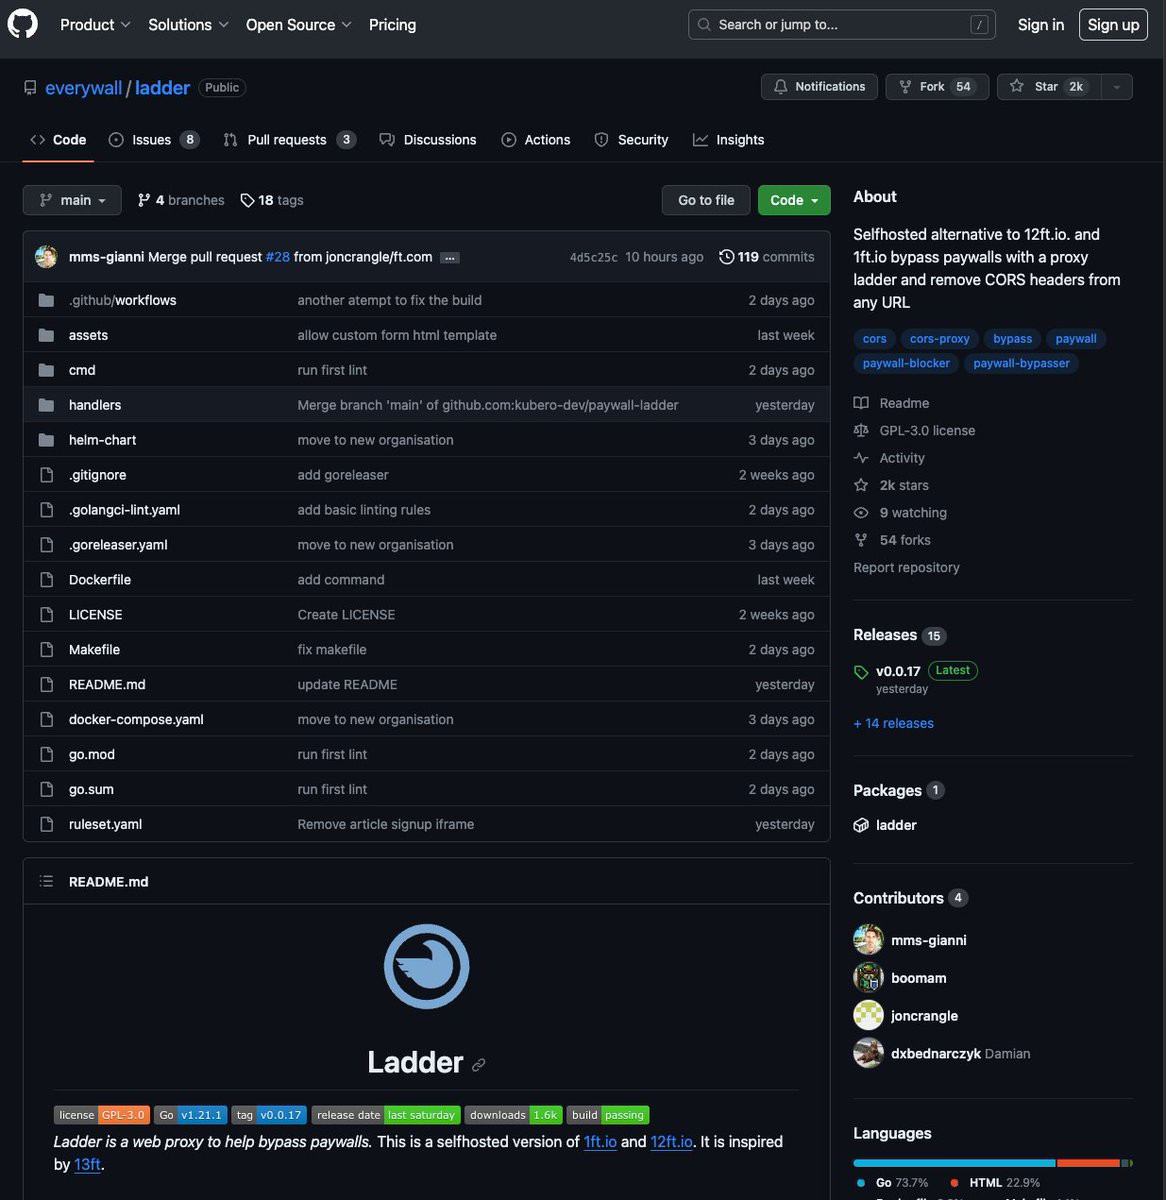Click the Pricing menu link

(392, 24)
